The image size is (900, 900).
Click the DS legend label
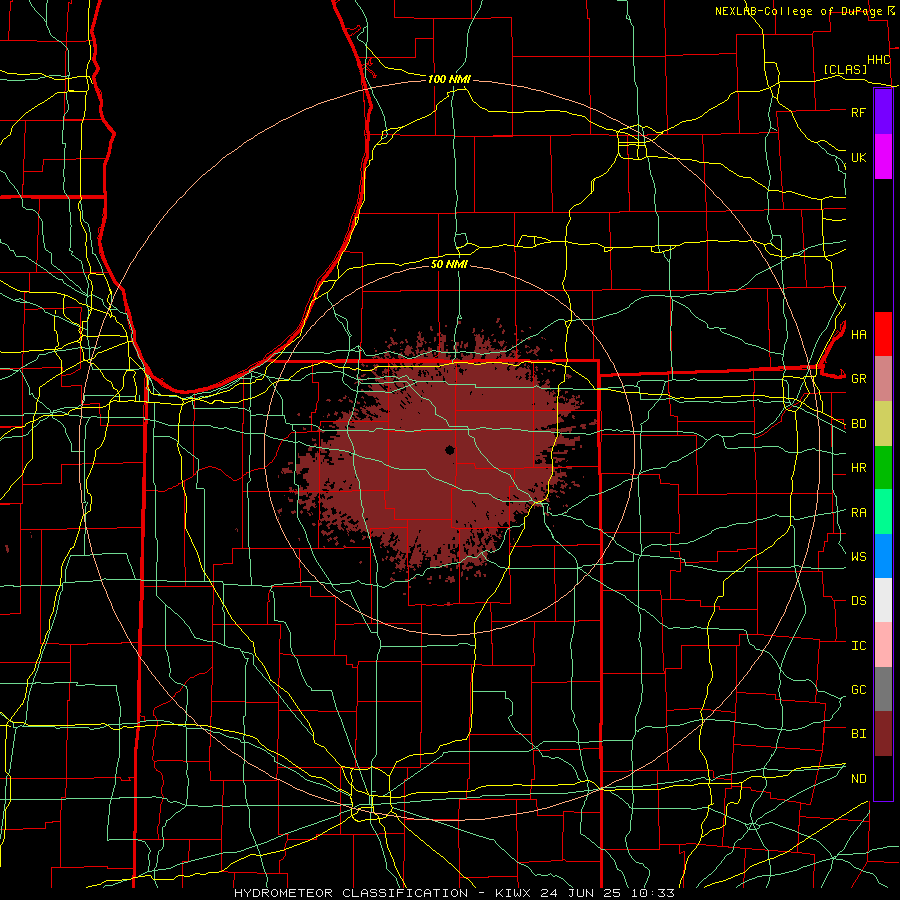pyautogui.click(x=858, y=601)
